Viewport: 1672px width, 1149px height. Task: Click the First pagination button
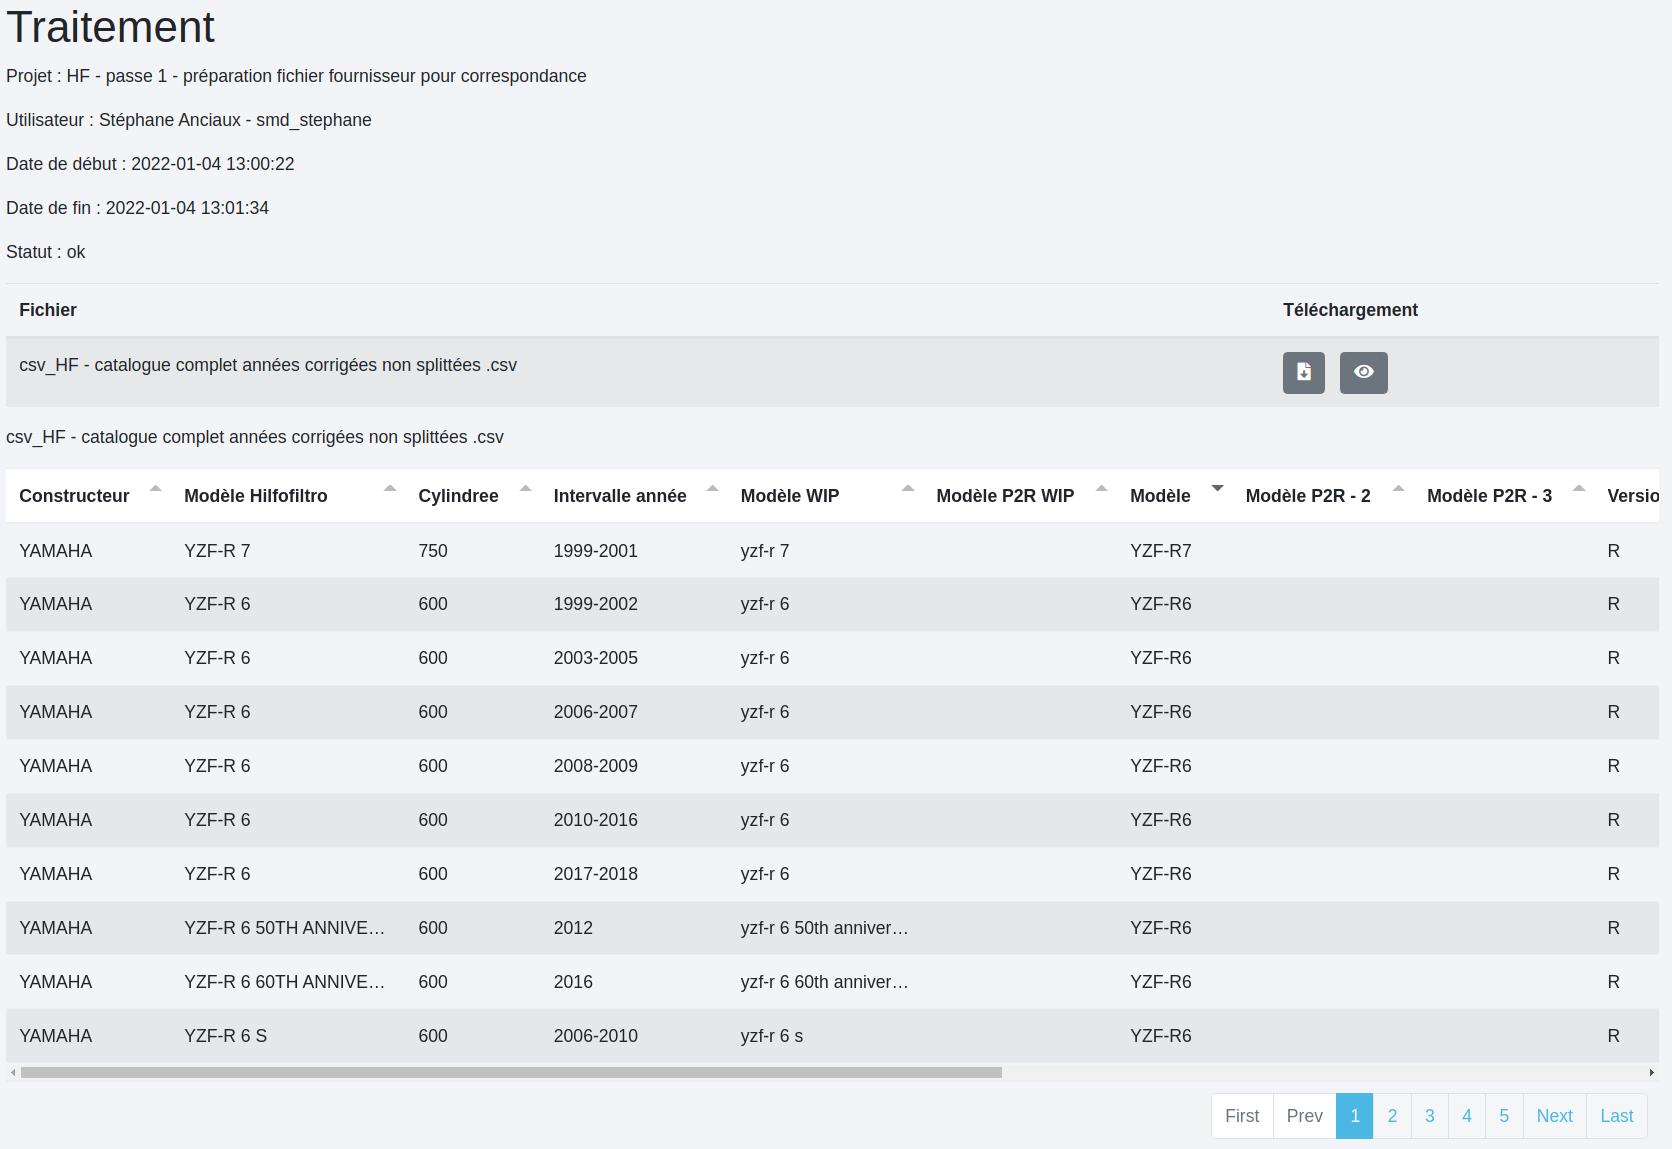[1242, 1116]
